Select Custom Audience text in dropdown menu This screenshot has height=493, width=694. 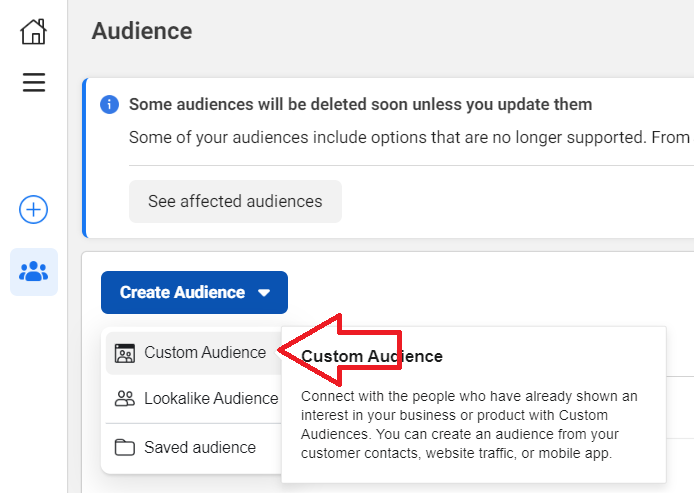point(205,353)
